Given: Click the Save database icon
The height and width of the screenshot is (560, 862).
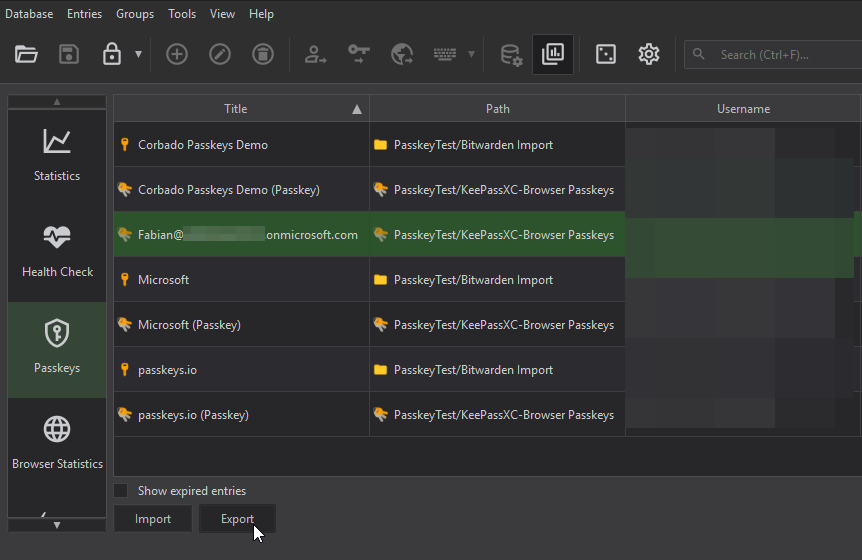Looking at the screenshot, I should pos(69,54).
